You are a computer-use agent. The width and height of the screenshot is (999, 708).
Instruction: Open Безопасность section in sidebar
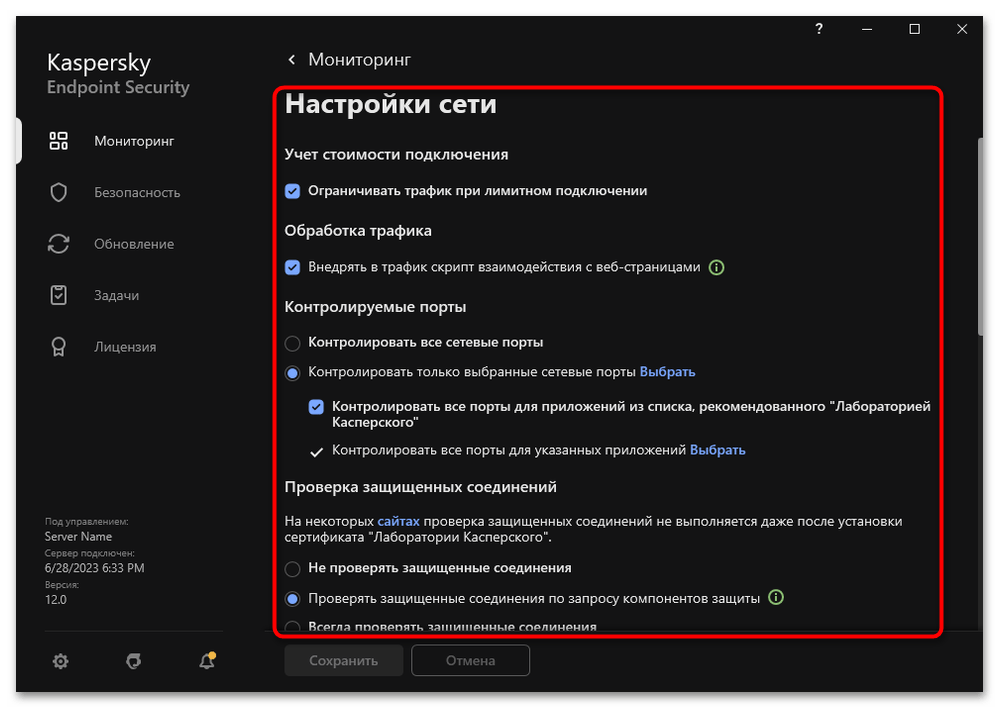tap(137, 192)
